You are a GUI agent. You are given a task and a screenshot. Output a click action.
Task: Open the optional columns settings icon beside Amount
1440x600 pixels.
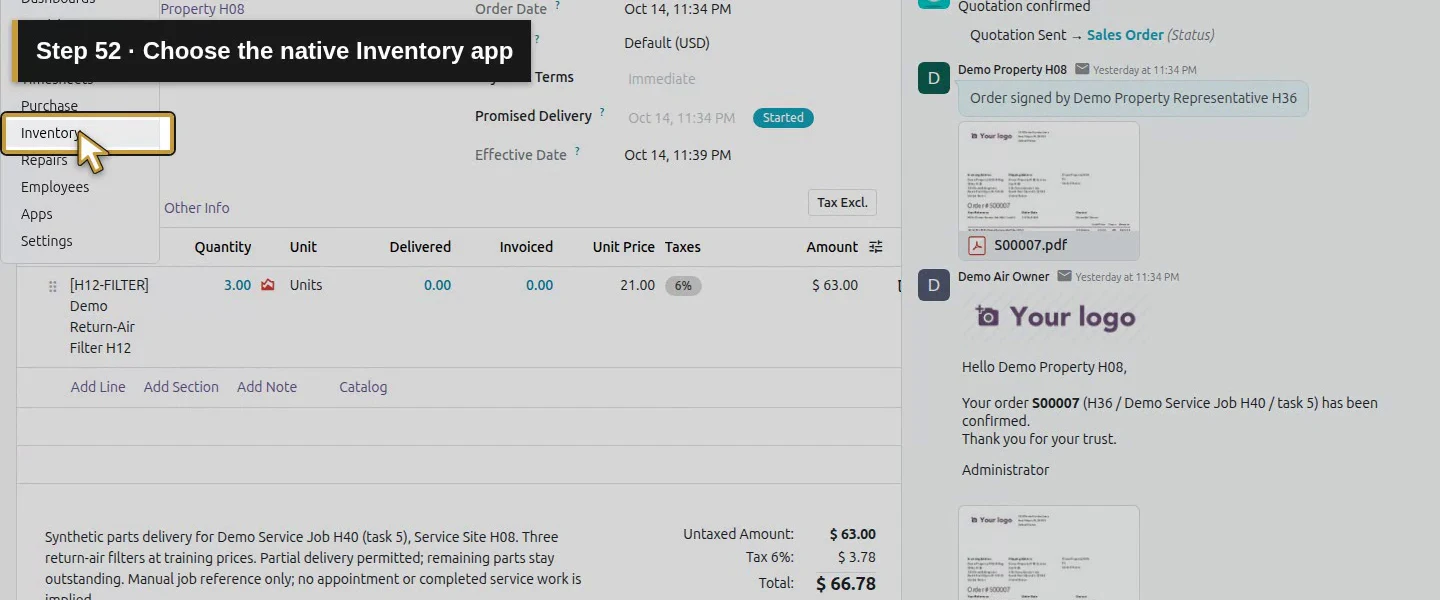click(x=876, y=247)
